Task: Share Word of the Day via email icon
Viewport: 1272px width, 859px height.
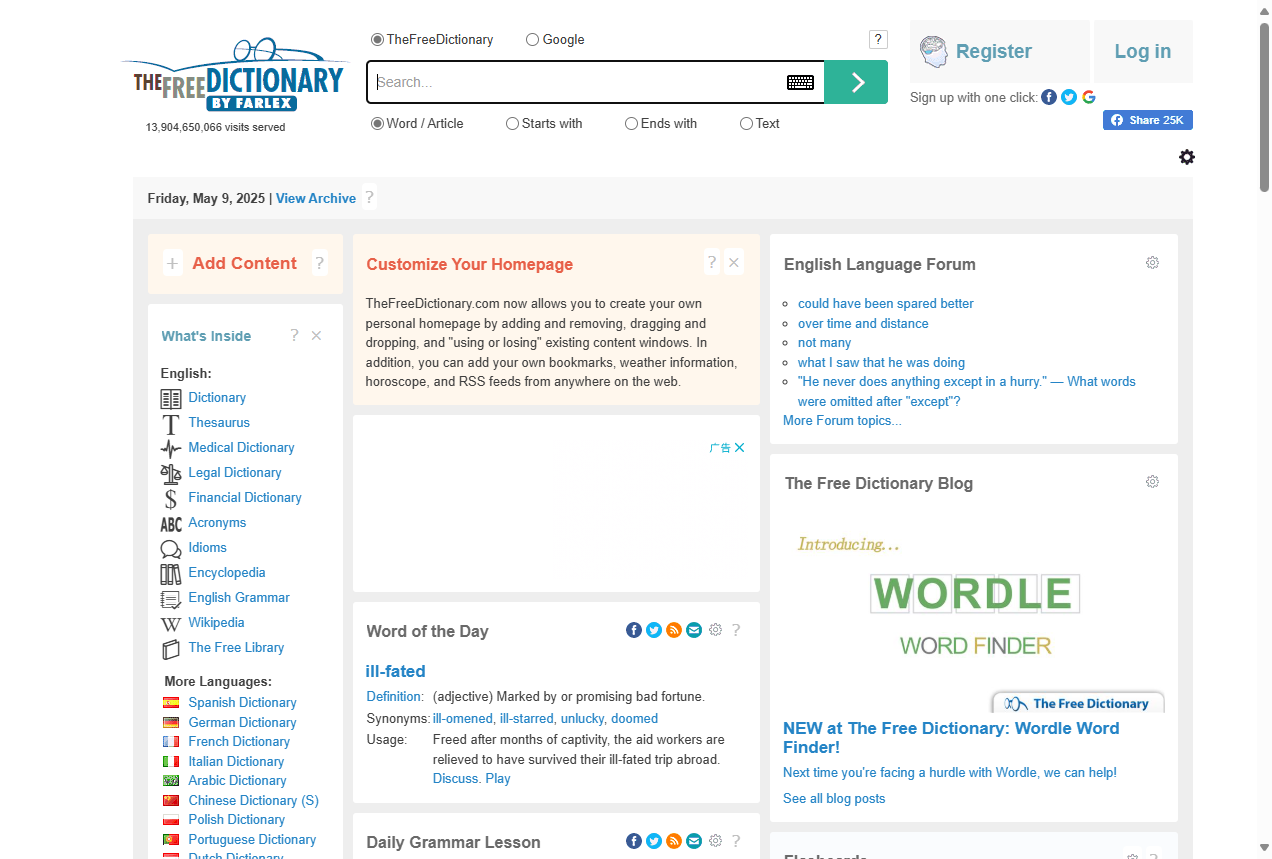Action: pyautogui.click(x=694, y=630)
